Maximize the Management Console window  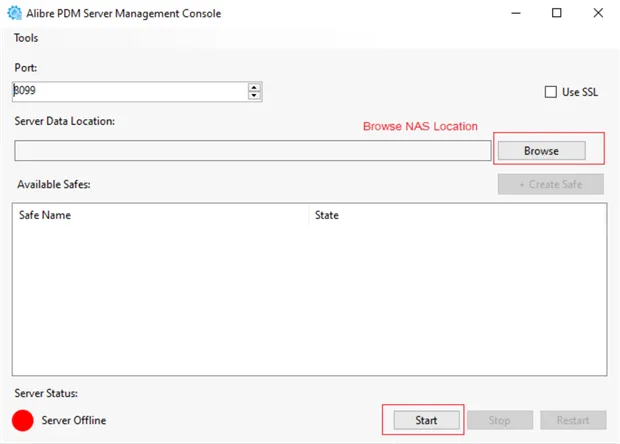pyautogui.click(x=556, y=13)
